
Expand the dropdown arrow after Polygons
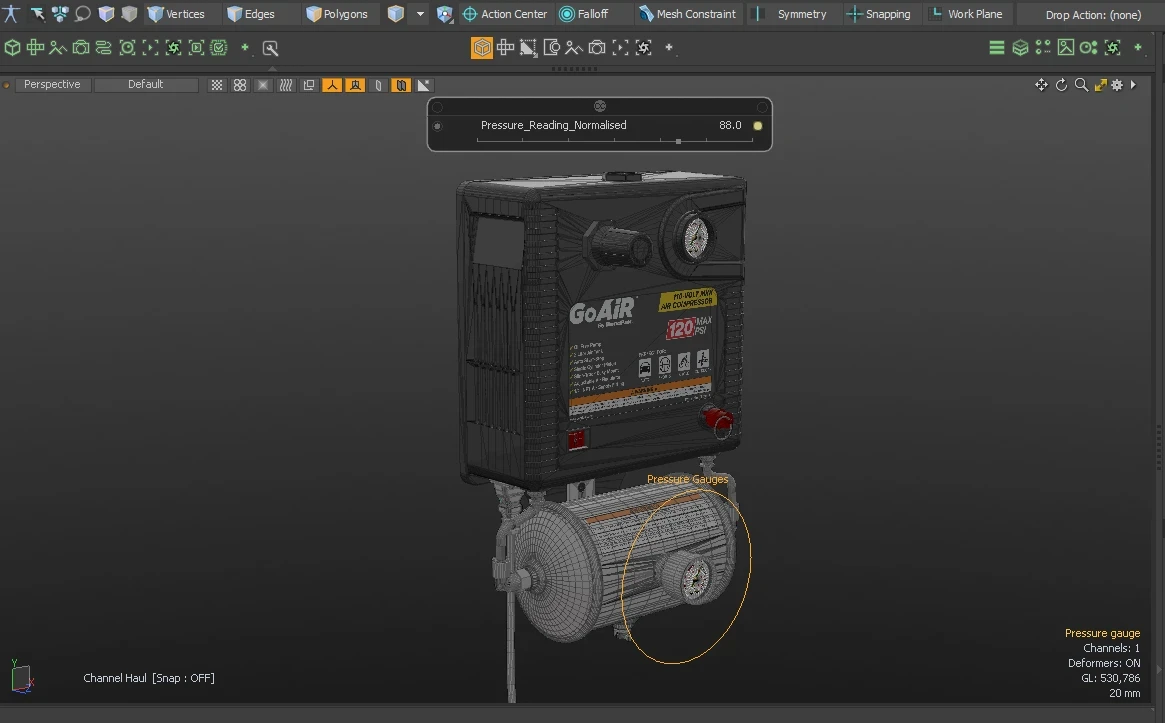pyautogui.click(x=420, y=14)
